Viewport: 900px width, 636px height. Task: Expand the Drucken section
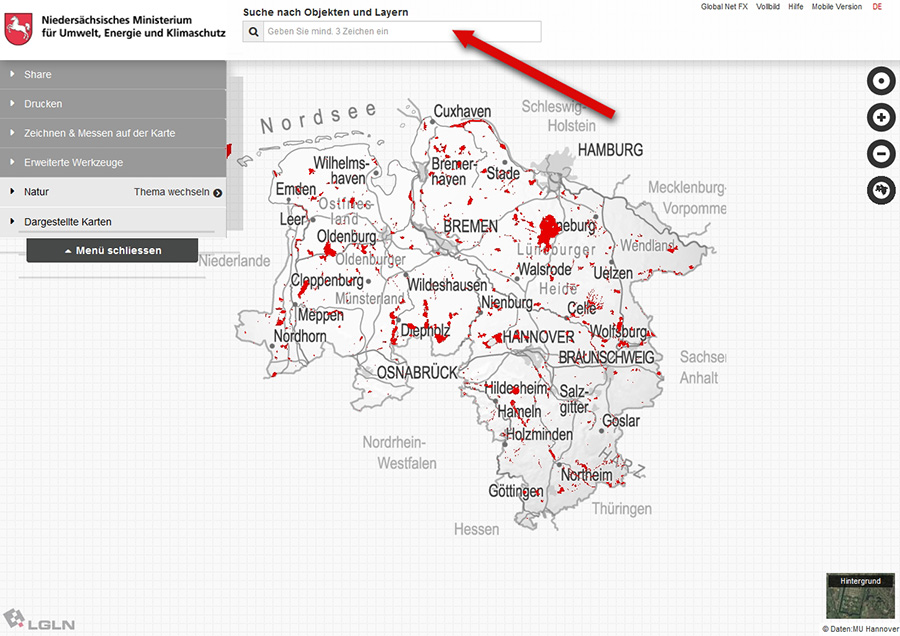(42, 104)
